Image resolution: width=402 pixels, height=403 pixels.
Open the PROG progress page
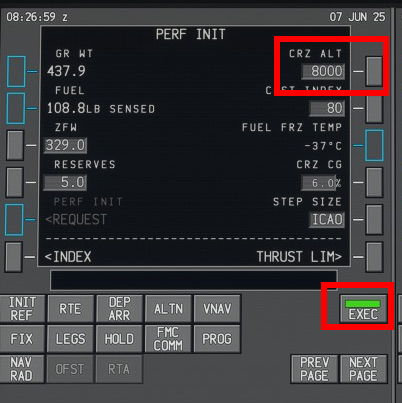coord(217,339)
